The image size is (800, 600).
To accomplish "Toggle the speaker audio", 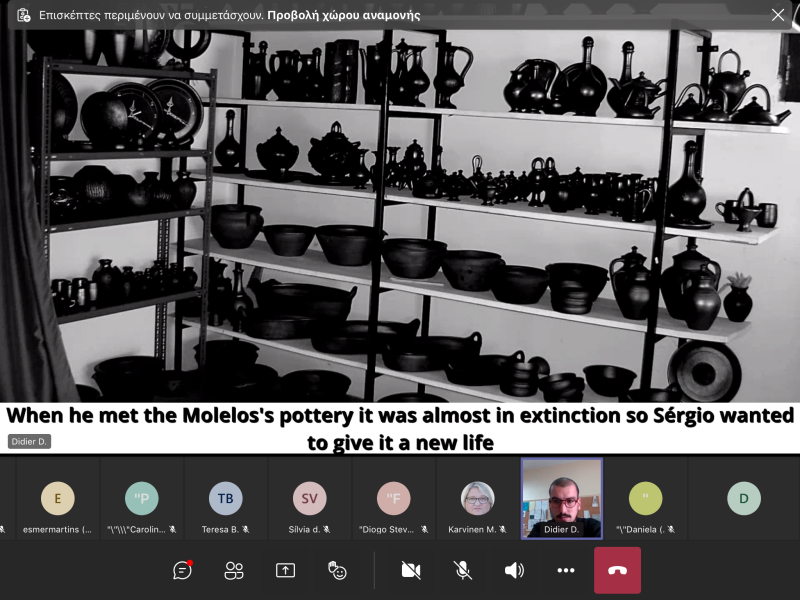I will point(514,570).
